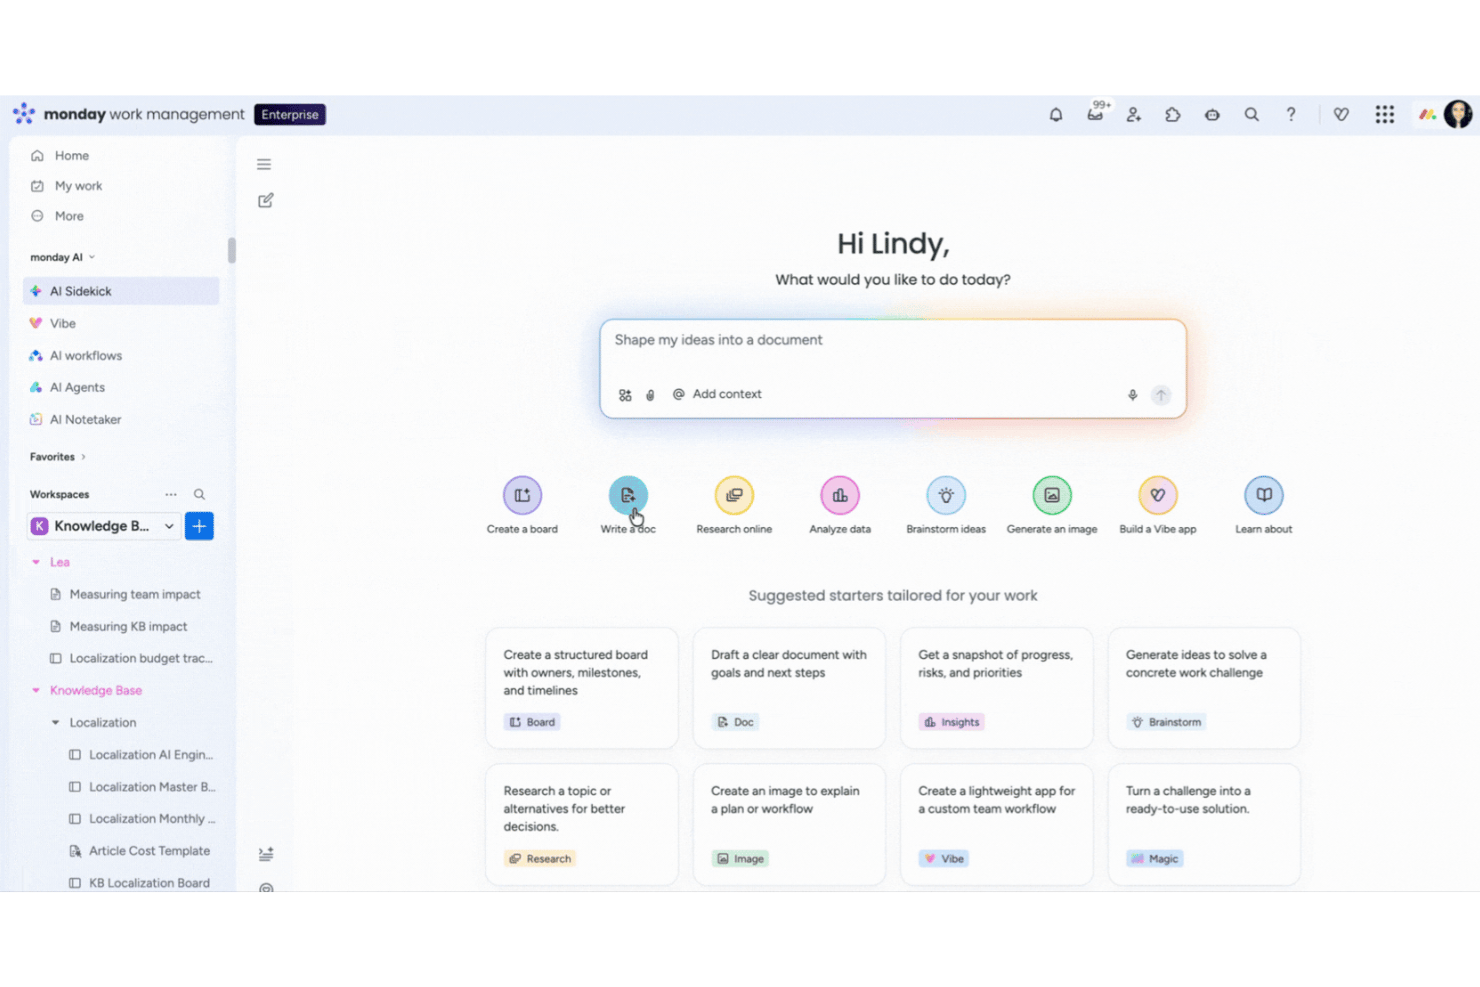
Task: Click the Brainstorm ideas icon
Action: coord(946,495)
